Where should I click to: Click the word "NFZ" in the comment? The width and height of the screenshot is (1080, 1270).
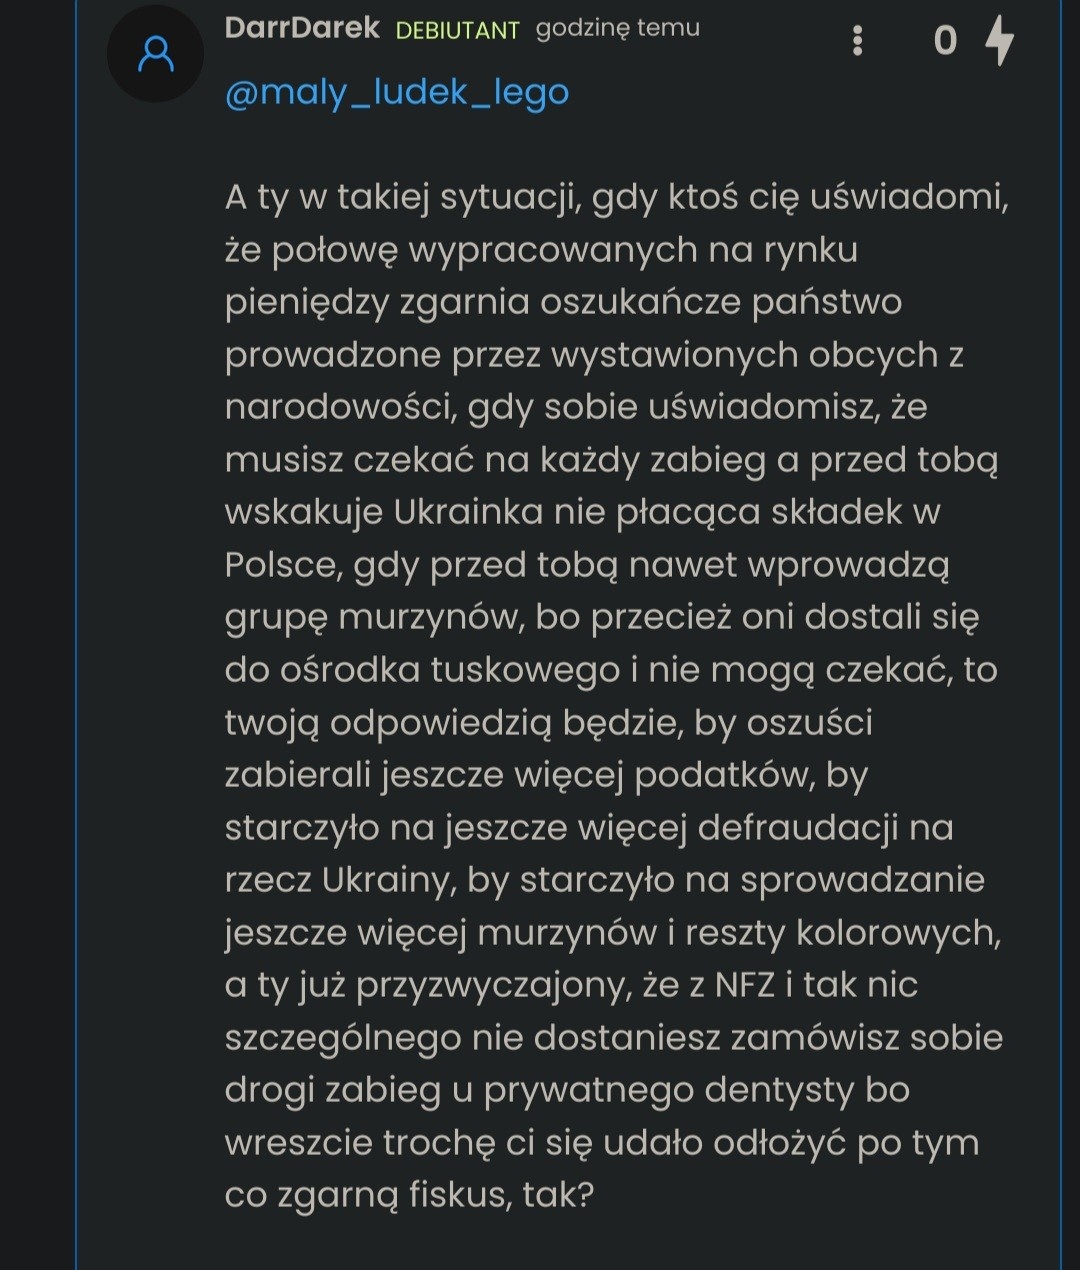tap(745, 985)
